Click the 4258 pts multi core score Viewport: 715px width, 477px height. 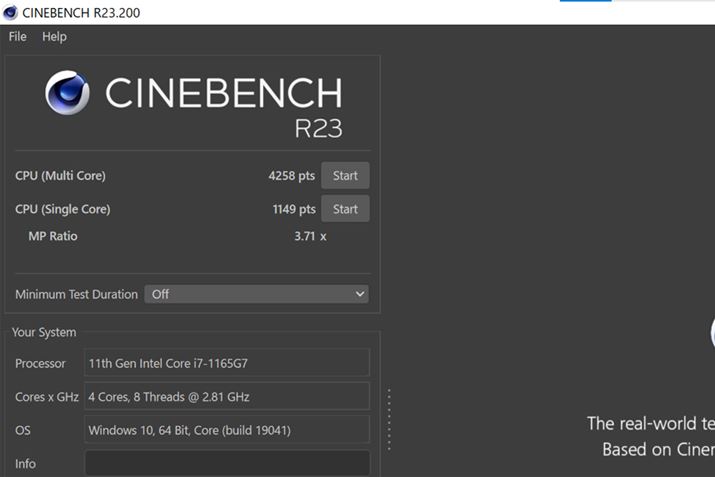point(291,176)
